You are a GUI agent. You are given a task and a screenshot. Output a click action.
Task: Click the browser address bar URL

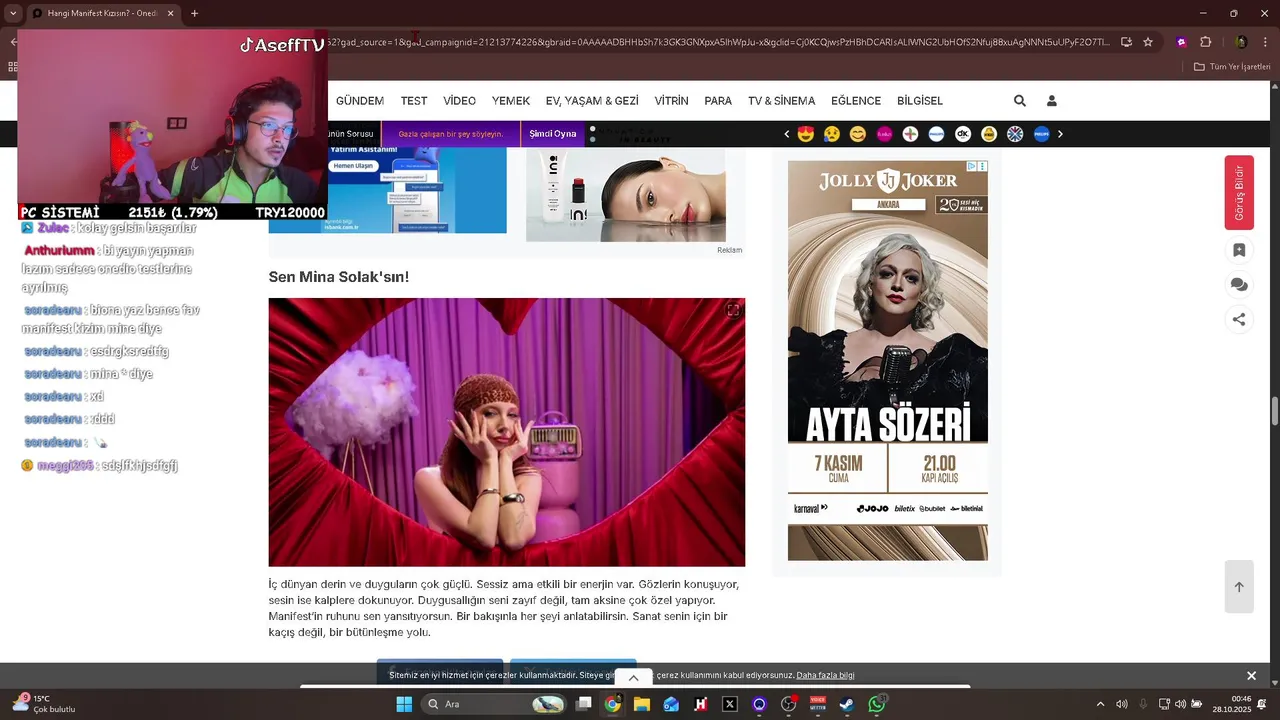click(x=720, y=42)
